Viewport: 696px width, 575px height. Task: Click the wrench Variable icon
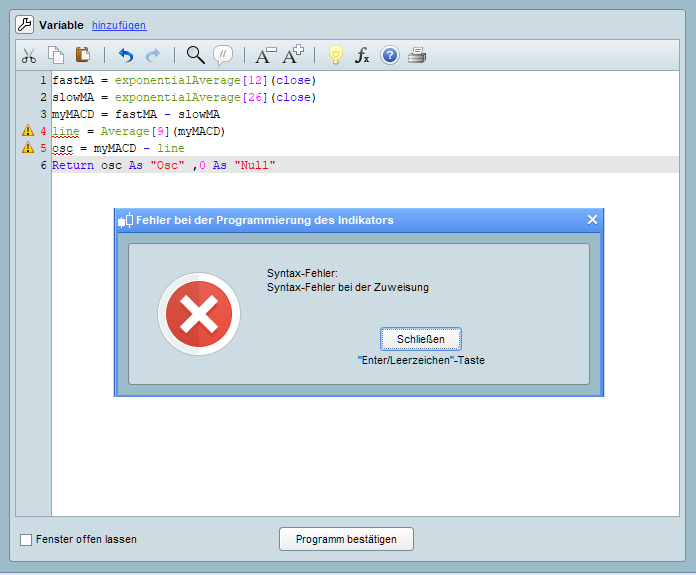click(x=24, y=25)
